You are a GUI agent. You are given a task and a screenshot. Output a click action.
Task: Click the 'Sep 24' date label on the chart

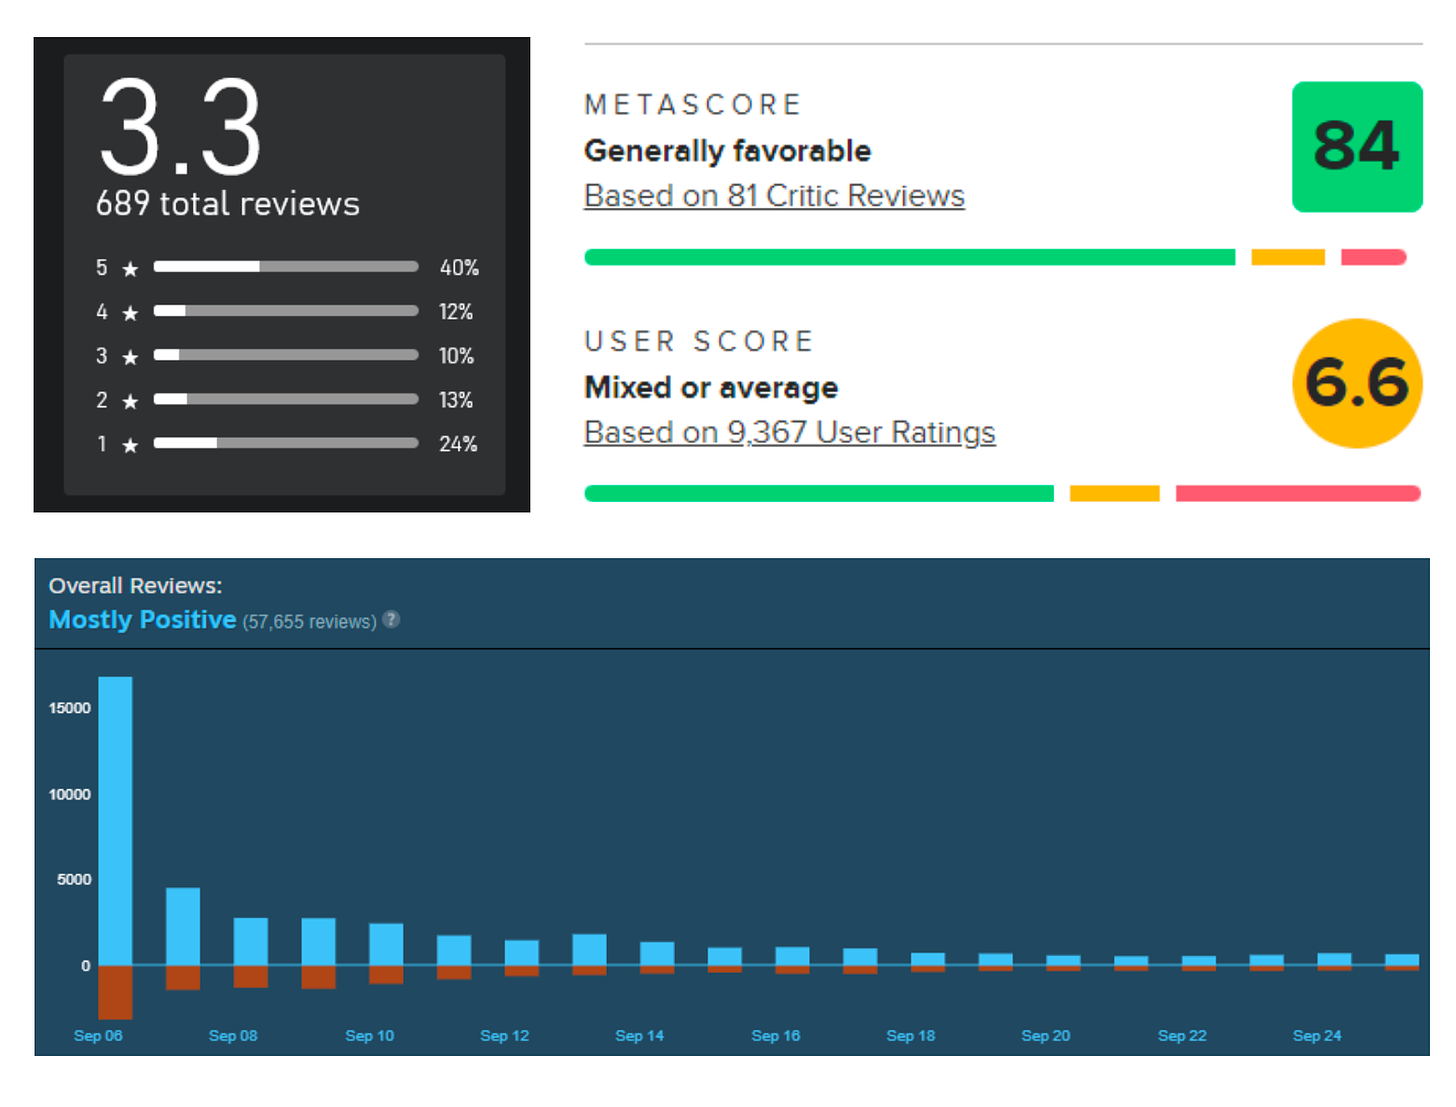click(x=1316, y=1036)
